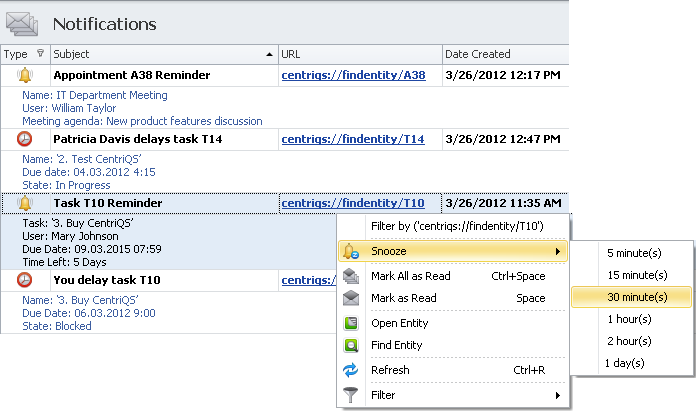This screenshot has height=411, width=696.
Task: Choose Mark as Read from the context menu
Action: [x=403, y=298]
